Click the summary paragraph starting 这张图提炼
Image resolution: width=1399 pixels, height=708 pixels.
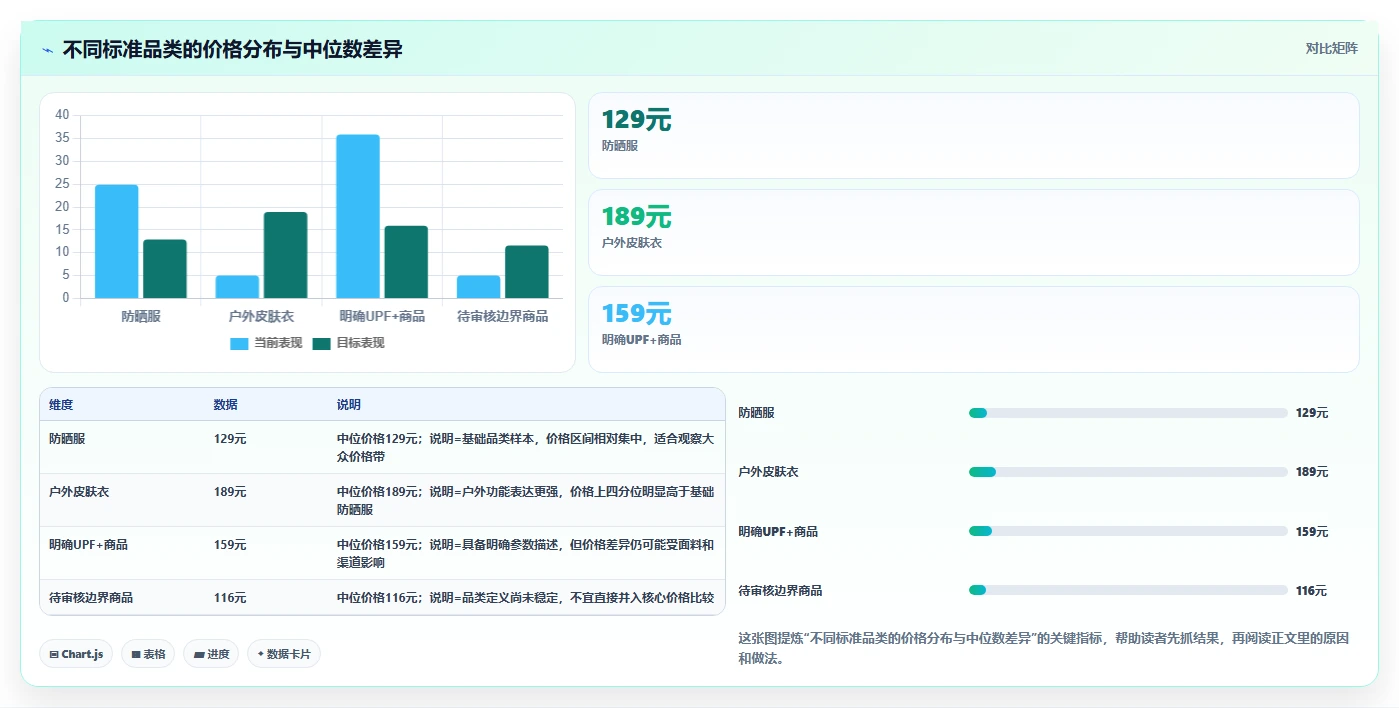(1043, 648)
